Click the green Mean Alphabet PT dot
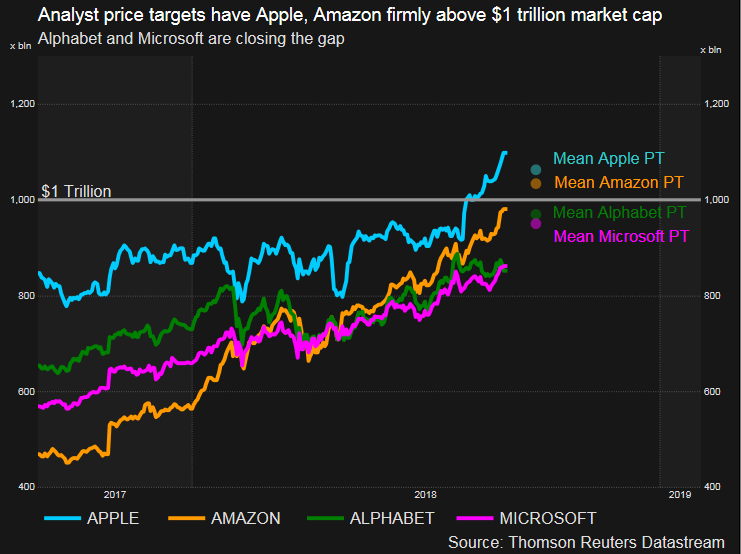The height and width of the screenshot is (554, 741). click(536, 213)
